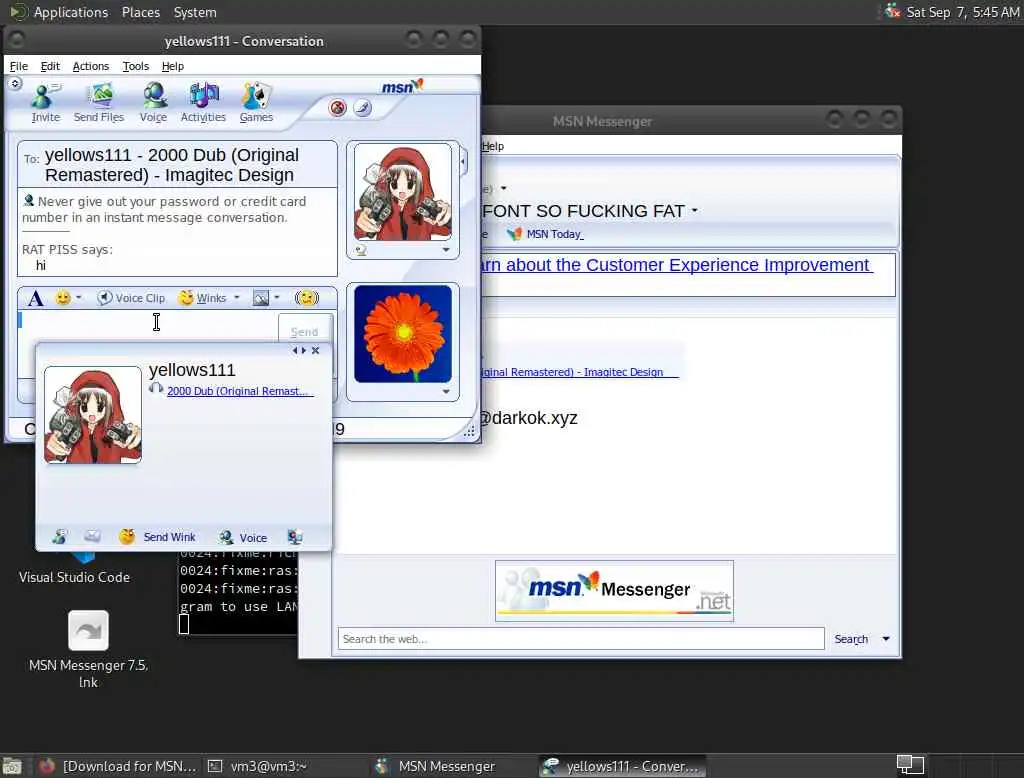Open the Search dropdown arrow in MSN Messenger
1024x778 pixels.
click(886, 639)
